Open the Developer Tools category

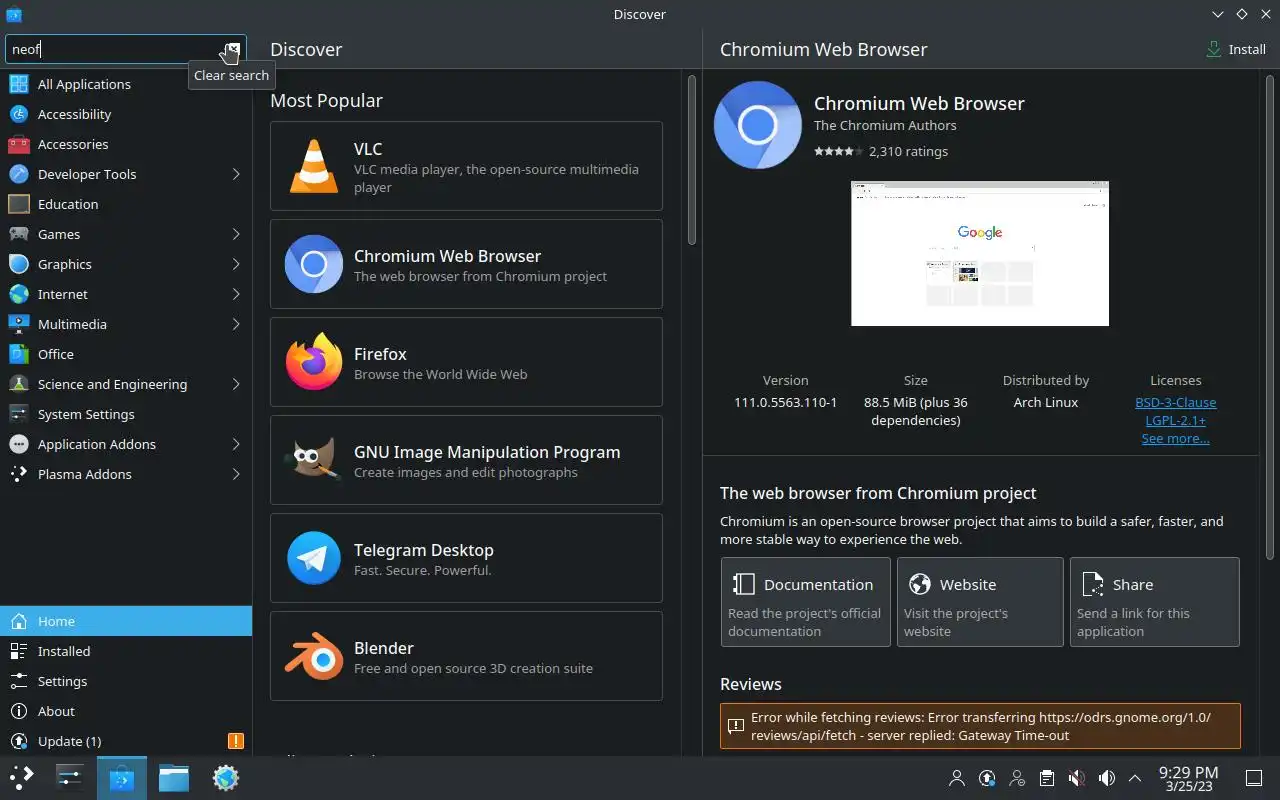tap(126, 174)
